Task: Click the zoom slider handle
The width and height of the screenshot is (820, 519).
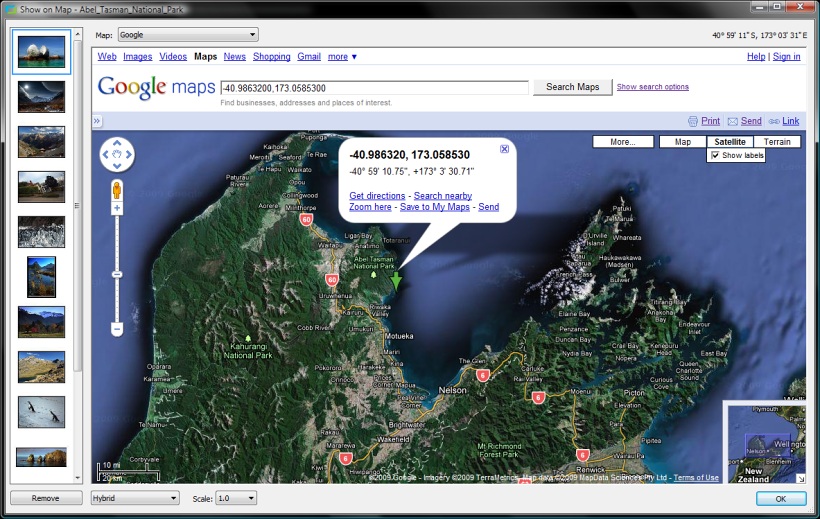Action: pyautogui.click(x=117, y=274)
